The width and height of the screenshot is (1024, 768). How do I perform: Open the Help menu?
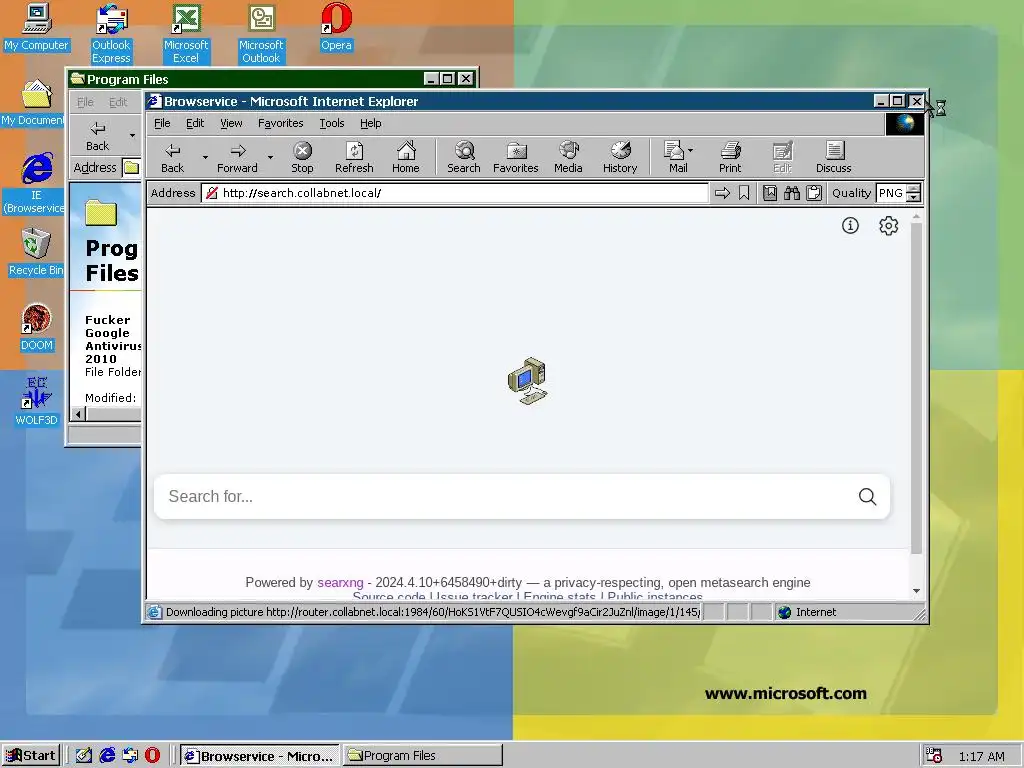coord(370,123)
